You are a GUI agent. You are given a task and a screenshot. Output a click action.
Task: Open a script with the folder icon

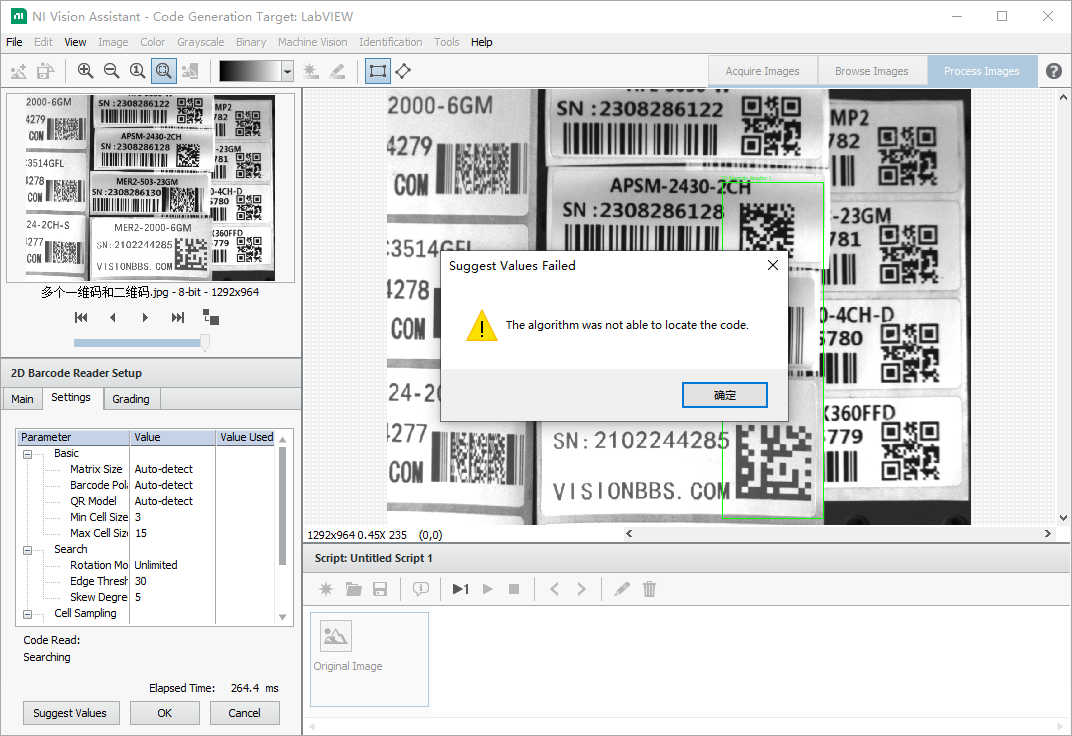[x=353, y=589]
